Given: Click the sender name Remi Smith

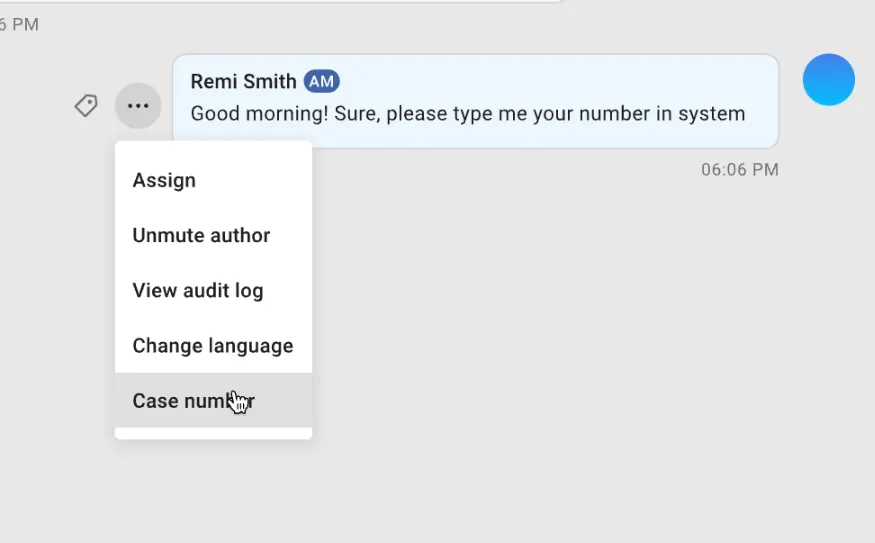Looking at the screenshot, I should [x=243, y=82].
